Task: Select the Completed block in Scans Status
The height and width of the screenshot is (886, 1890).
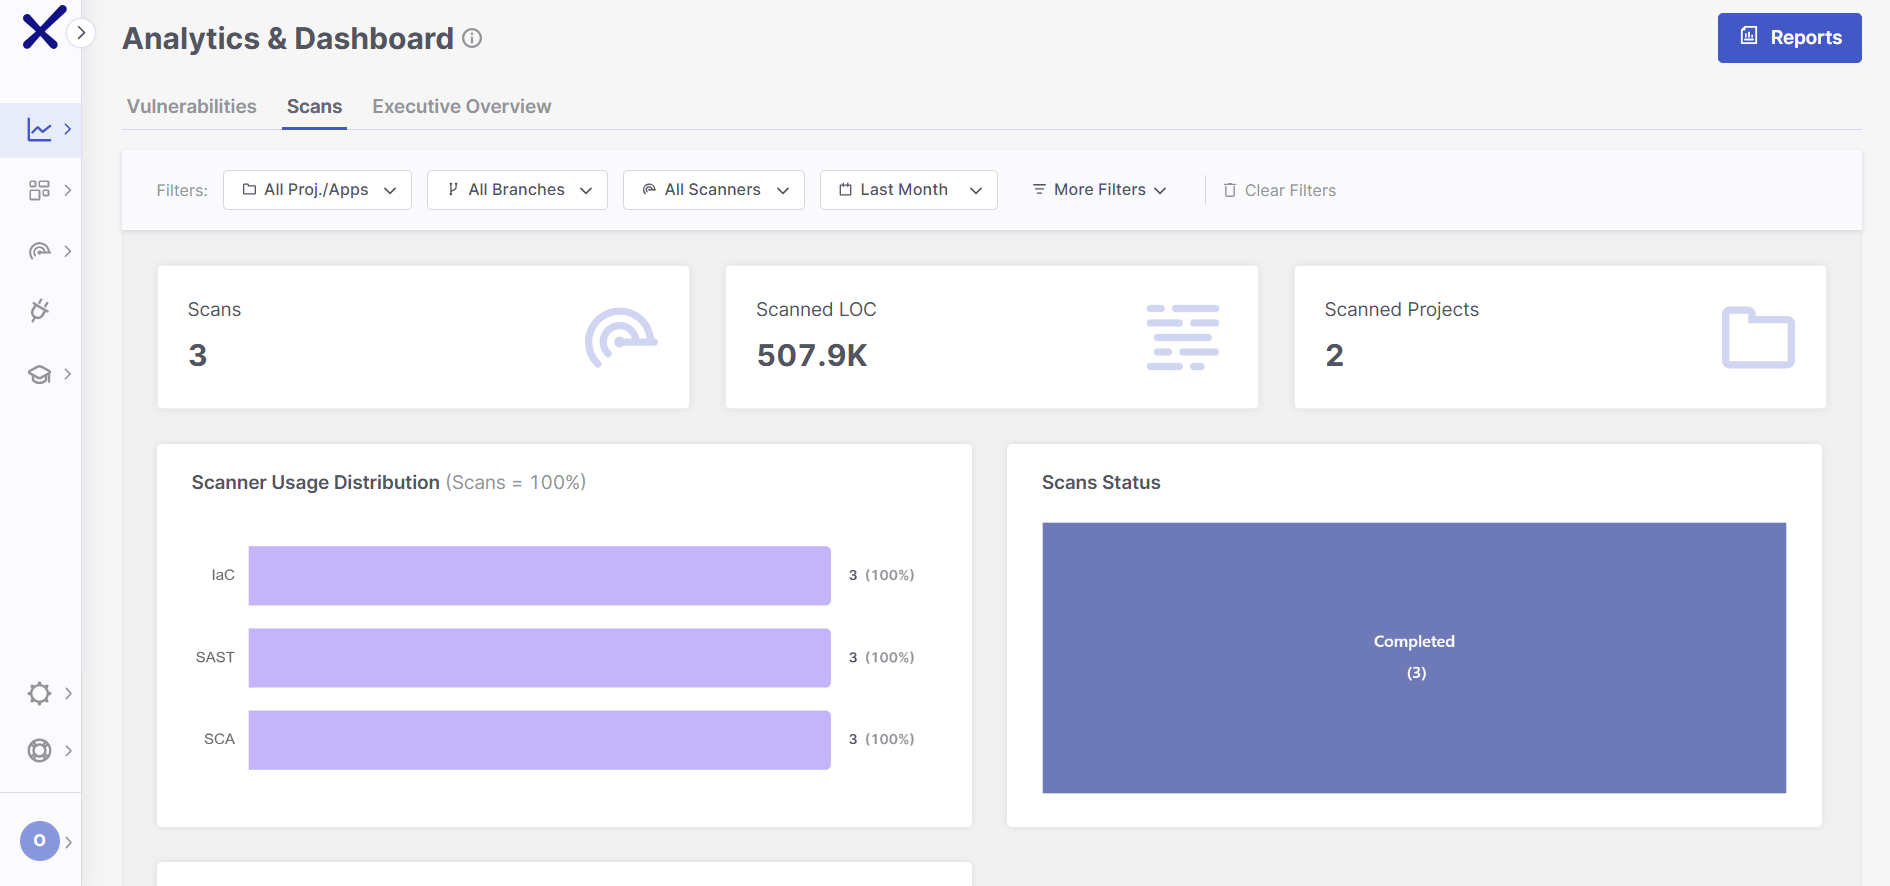Action: (x=1413, y=657)
